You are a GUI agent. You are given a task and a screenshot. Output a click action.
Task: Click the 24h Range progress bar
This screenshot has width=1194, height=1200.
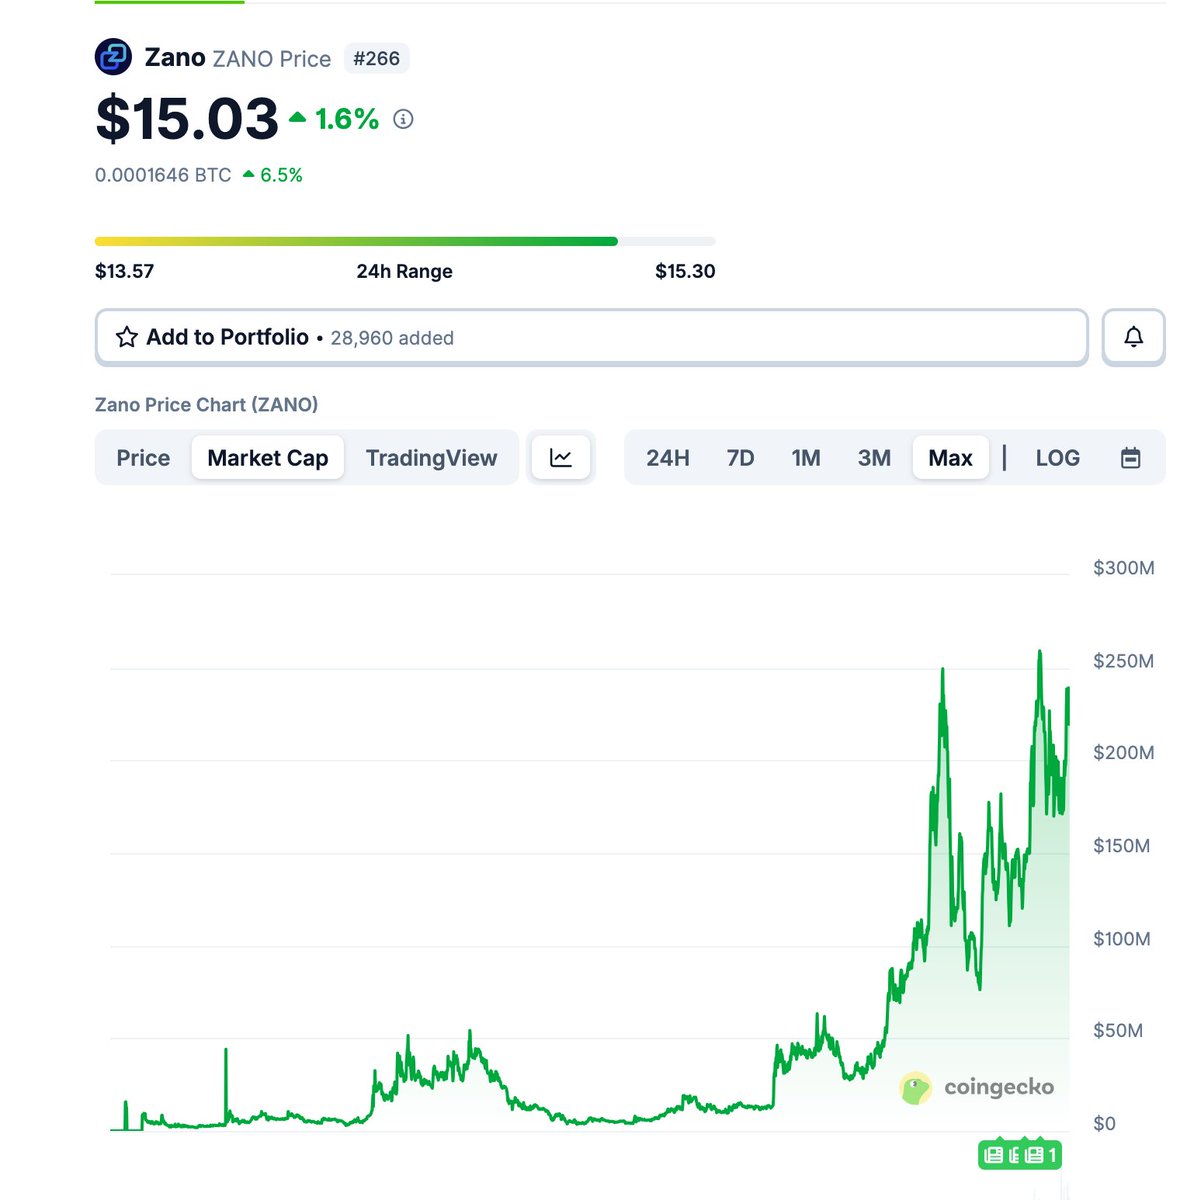click(404, 240)
